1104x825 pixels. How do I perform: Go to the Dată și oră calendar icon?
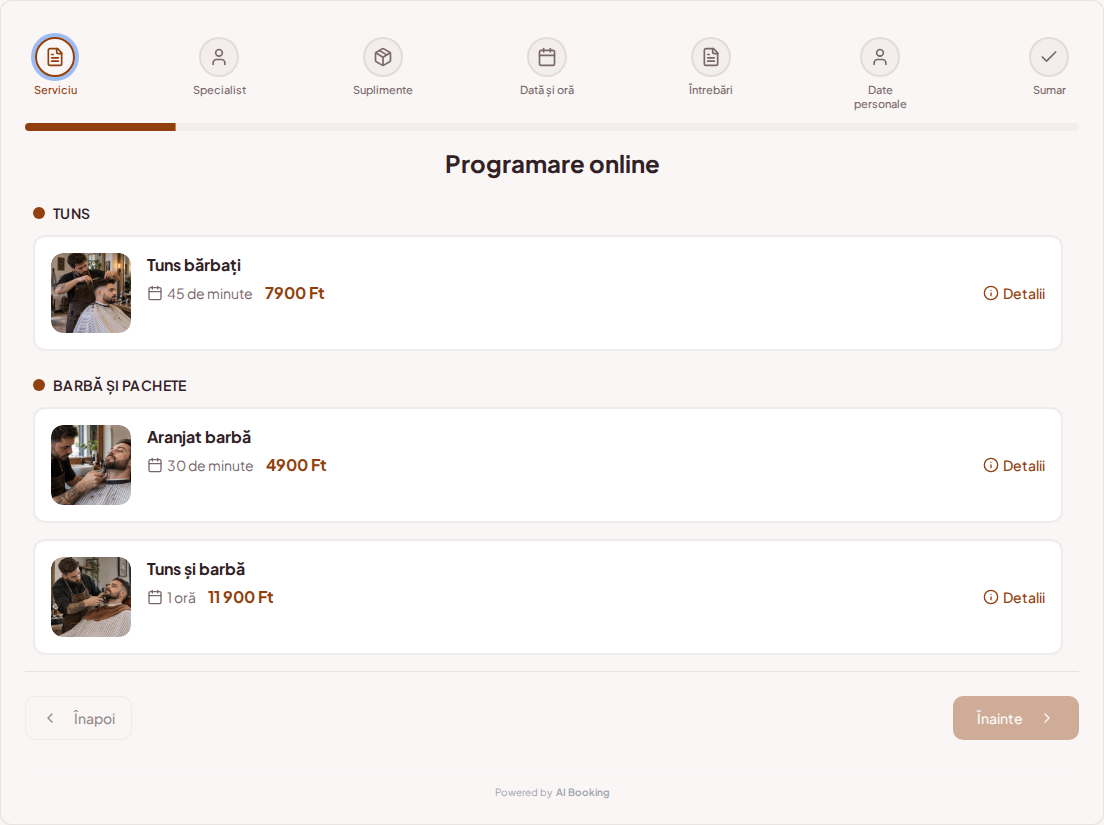click(x=547, y=57)
